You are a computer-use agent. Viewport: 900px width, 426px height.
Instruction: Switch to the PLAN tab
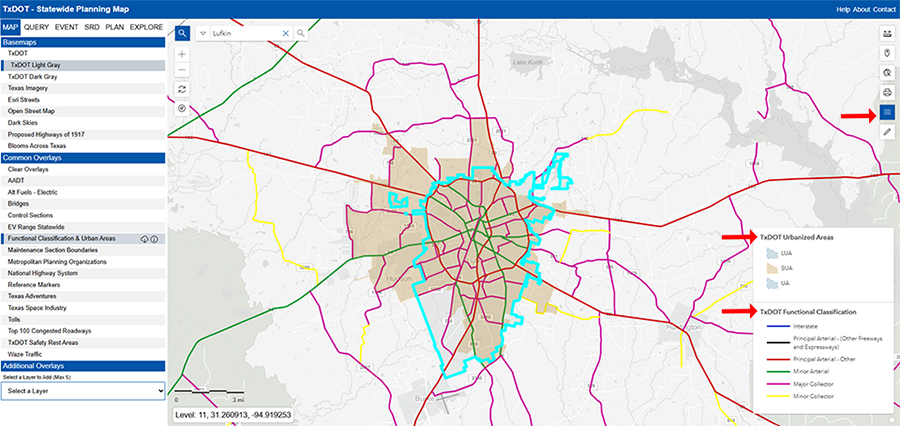click(x=115, y=27)
